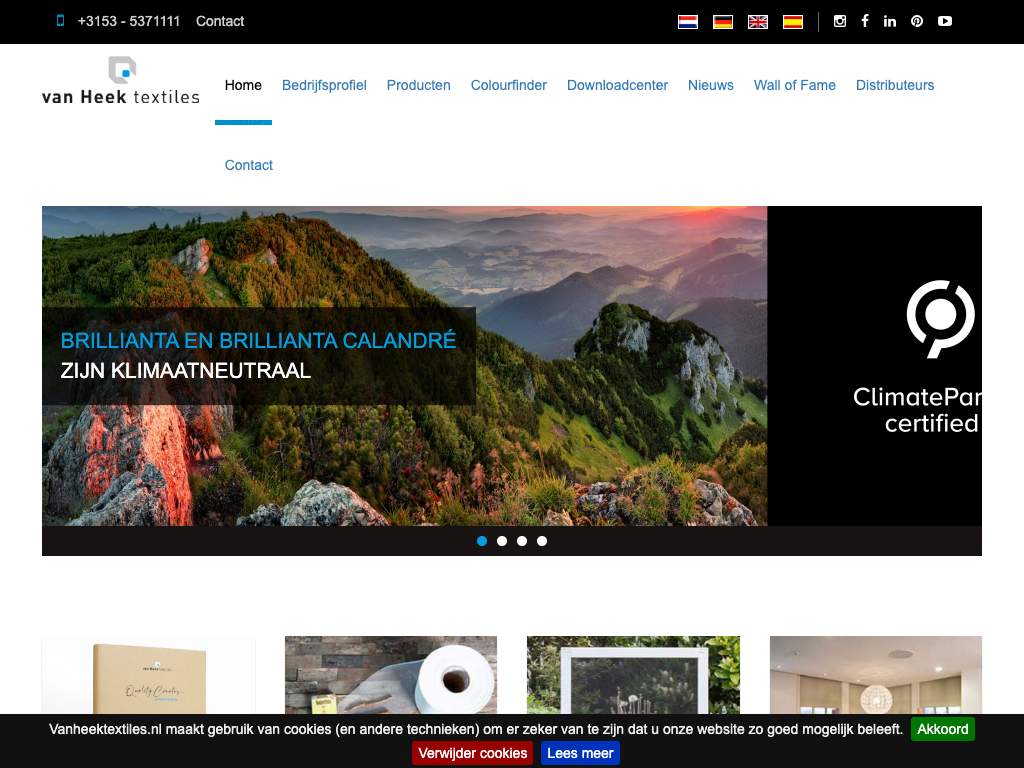Switch to the Dutch flag language
The image size is (1024, 768).
coord(688,21)
